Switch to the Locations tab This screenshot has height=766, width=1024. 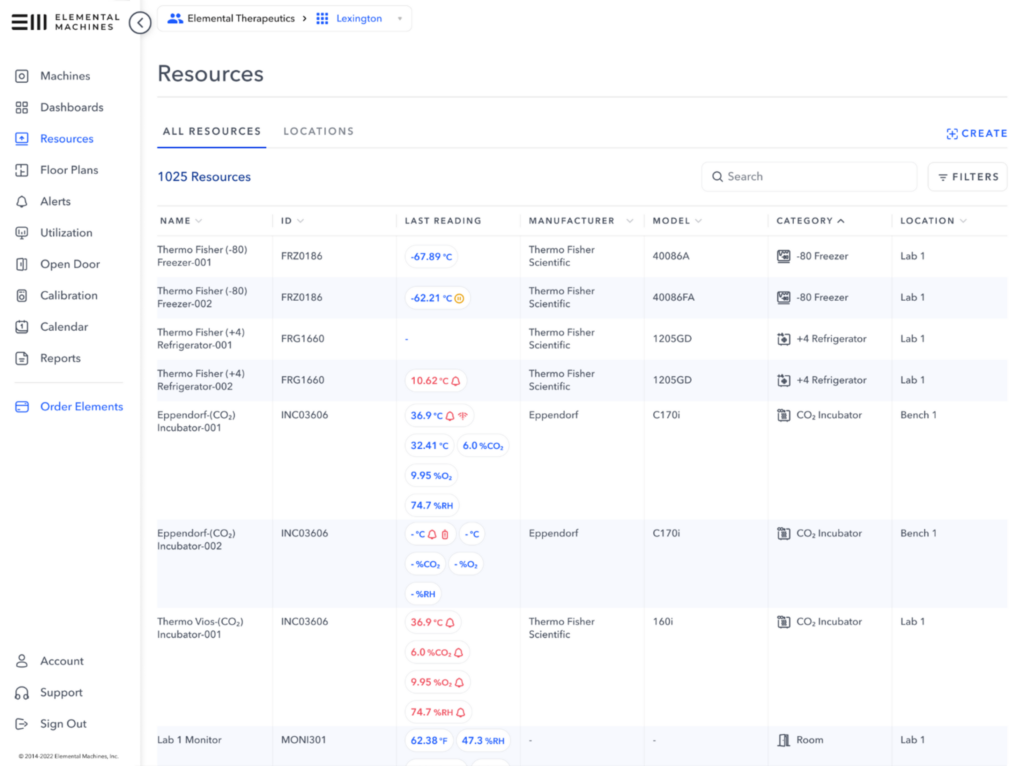[318, 131]
